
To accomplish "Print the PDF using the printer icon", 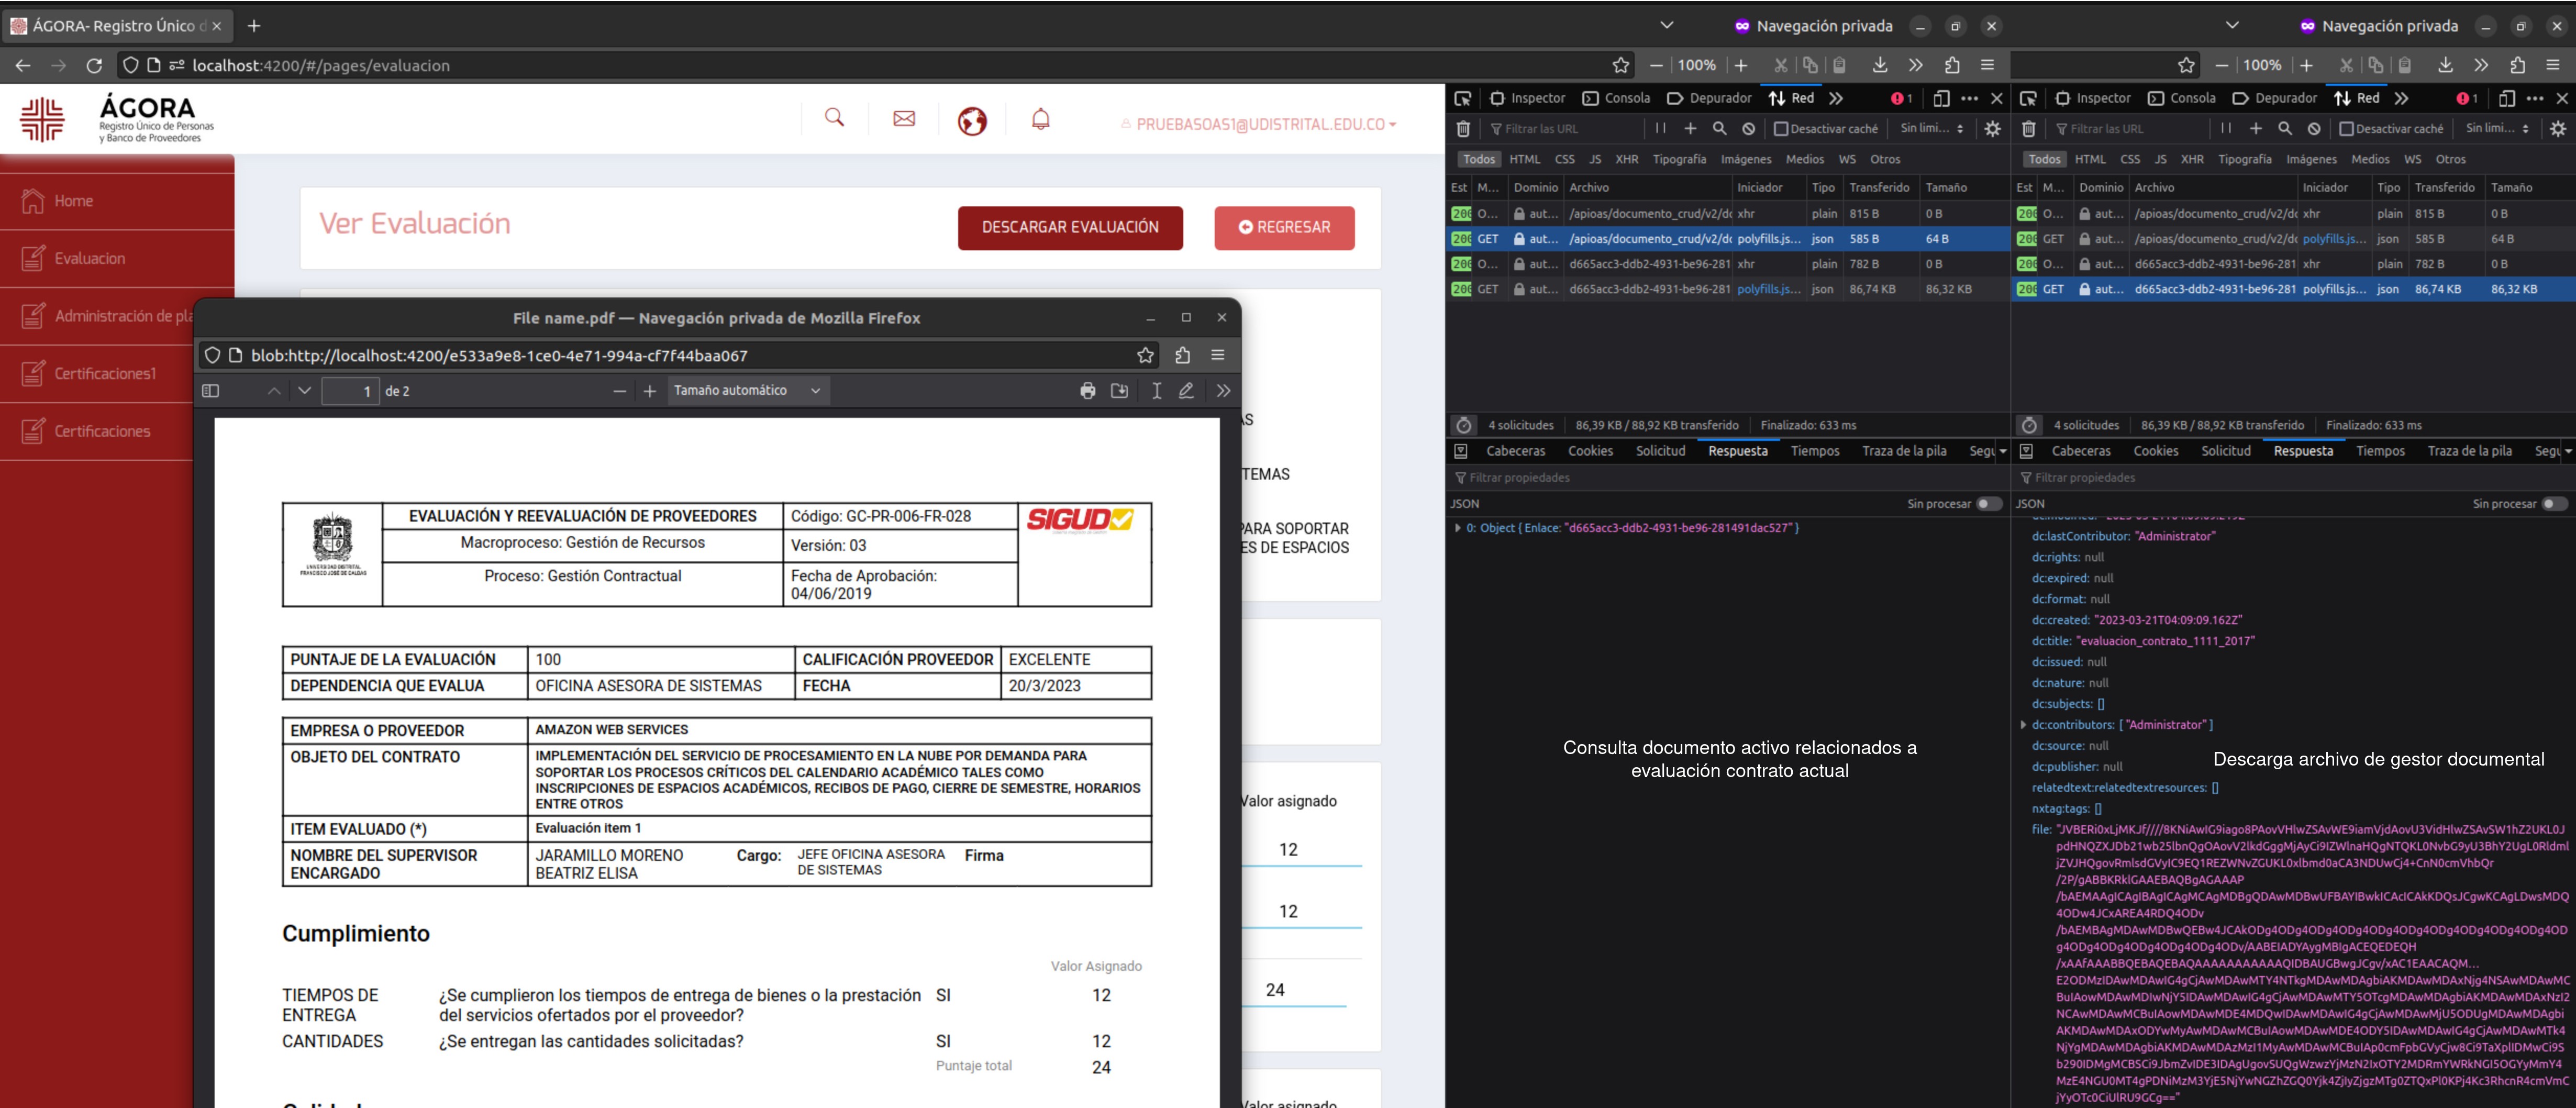I will [1088, 391].
